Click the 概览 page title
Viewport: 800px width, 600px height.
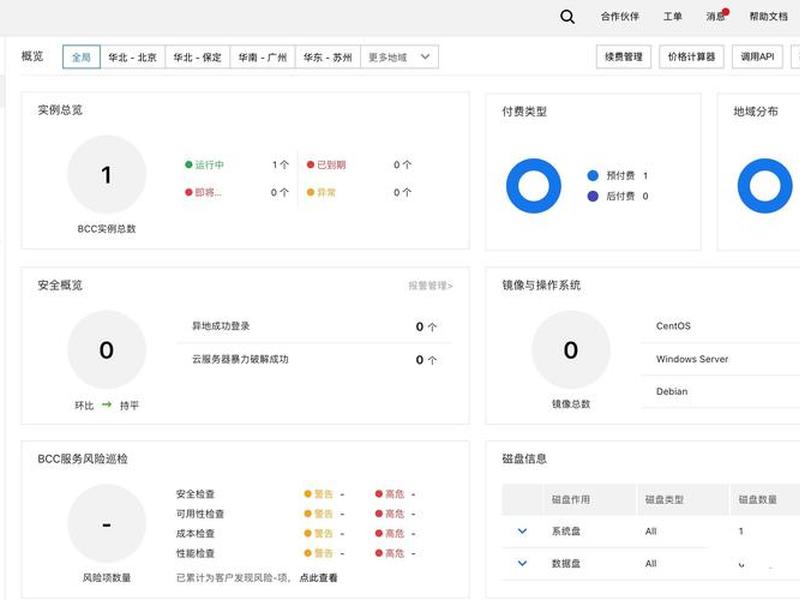(x=32, y=56)
